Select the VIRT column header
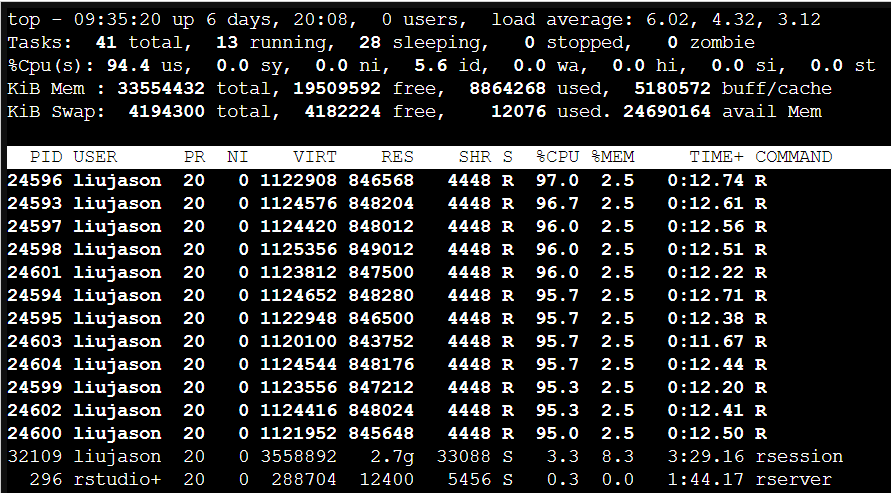 (315, 157)
